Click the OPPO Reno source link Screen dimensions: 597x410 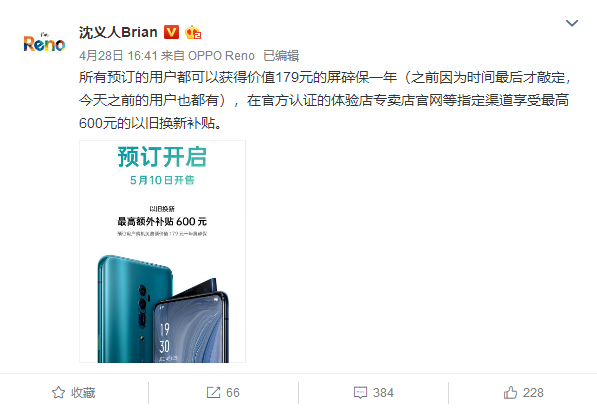(x=221, y=56)
